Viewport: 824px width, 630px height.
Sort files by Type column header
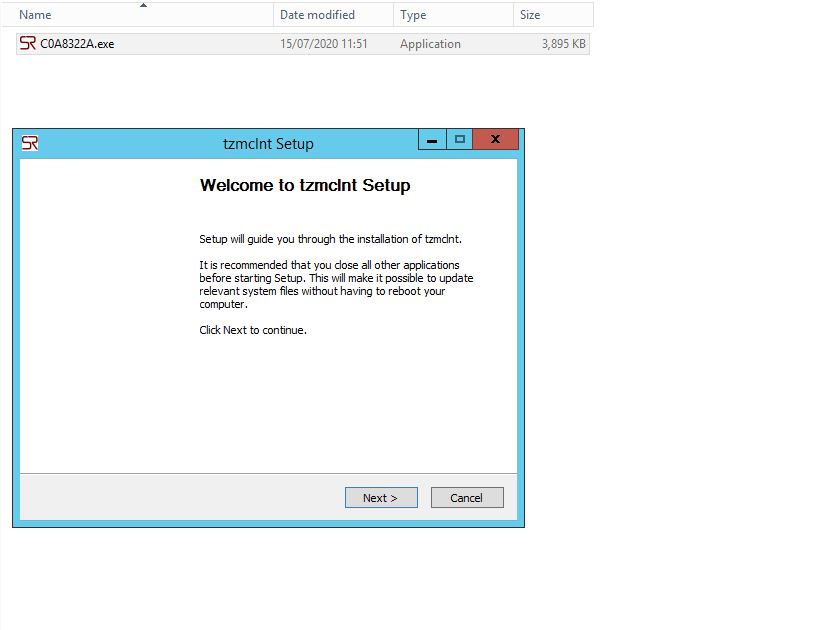tap(413, 15)
